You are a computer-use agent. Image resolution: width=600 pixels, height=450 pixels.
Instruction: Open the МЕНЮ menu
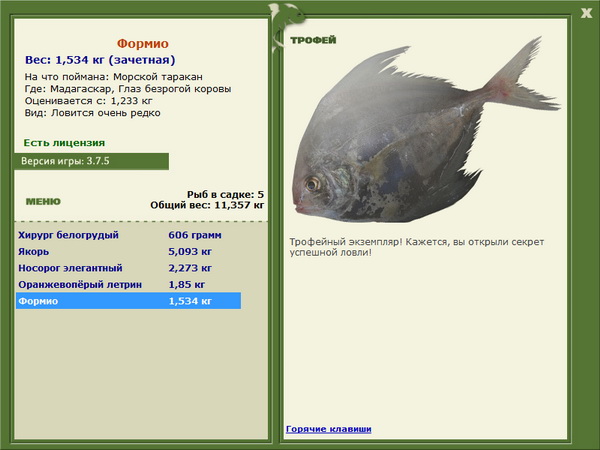[43, 202]
